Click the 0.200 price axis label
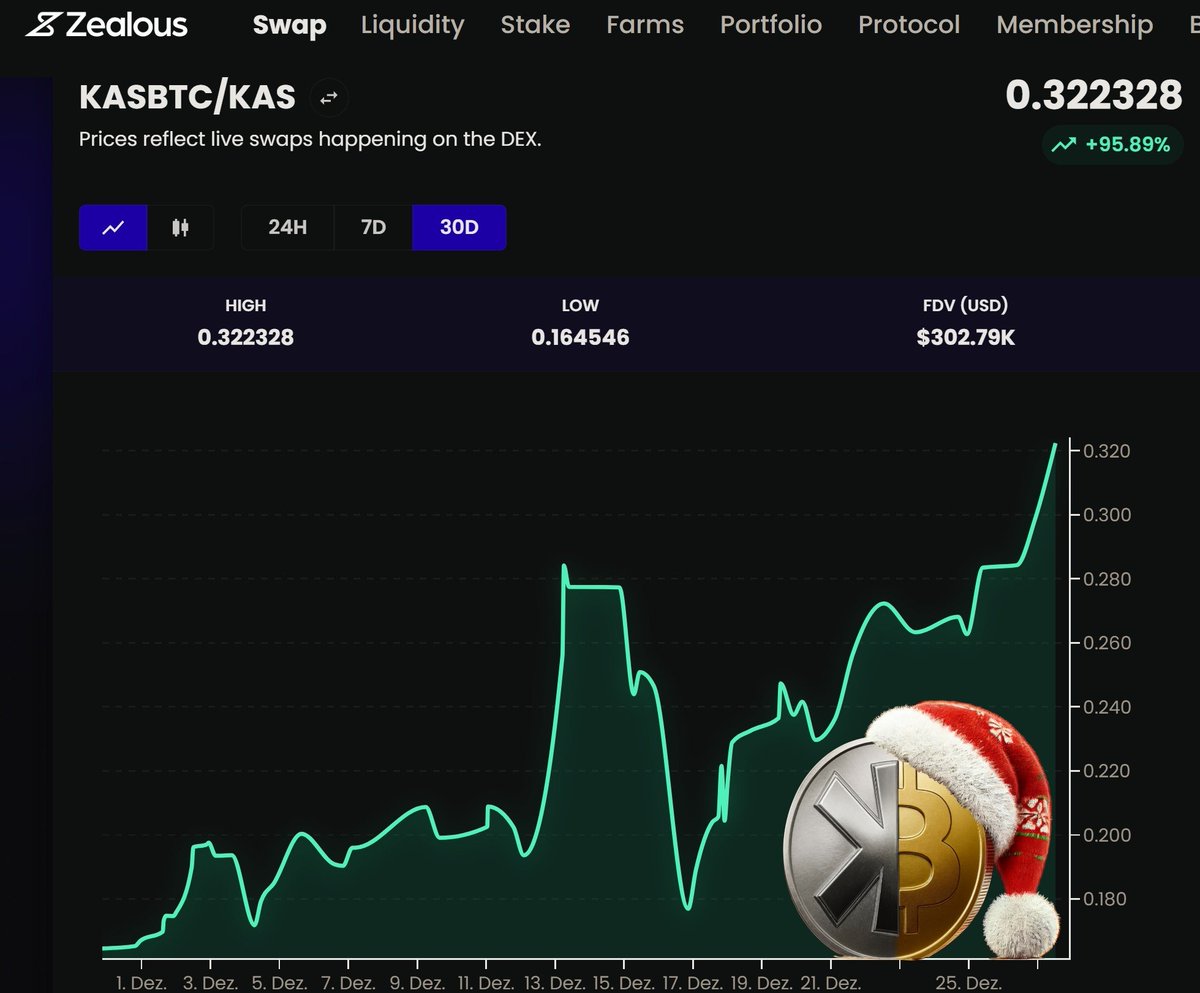This screenshot has width=1200, height=993. pos(1107,835)
